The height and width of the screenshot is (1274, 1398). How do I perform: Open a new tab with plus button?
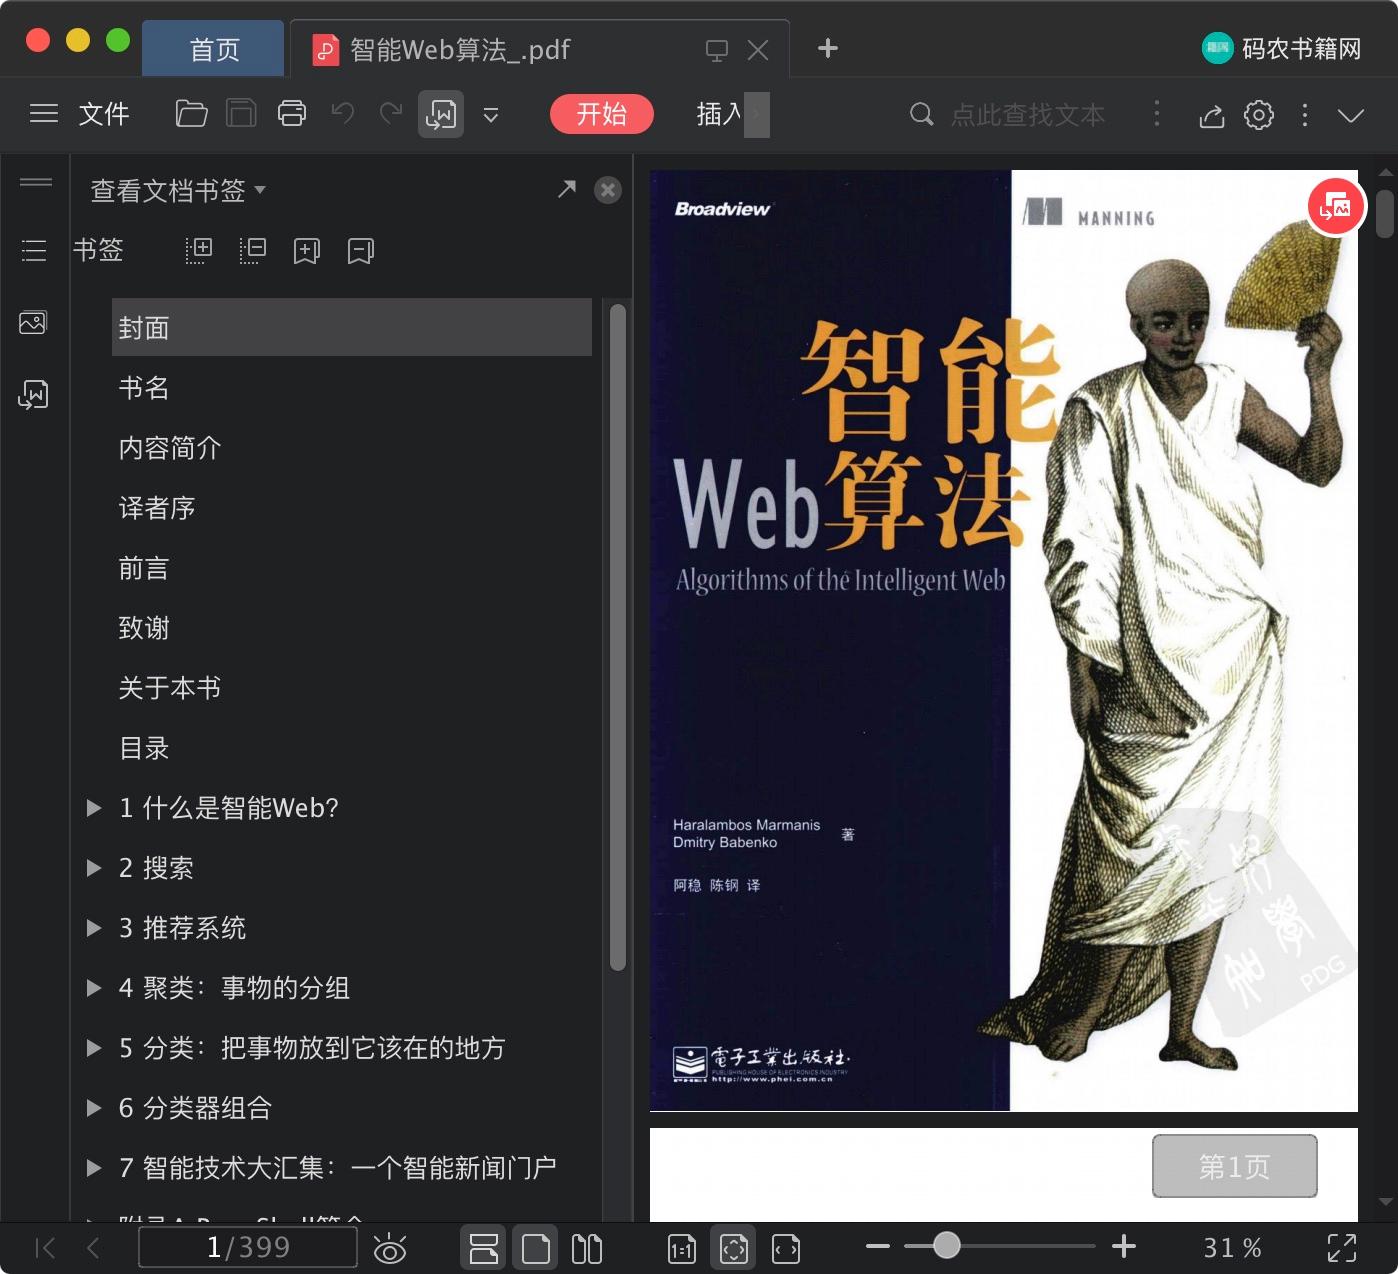click(828, 48)
